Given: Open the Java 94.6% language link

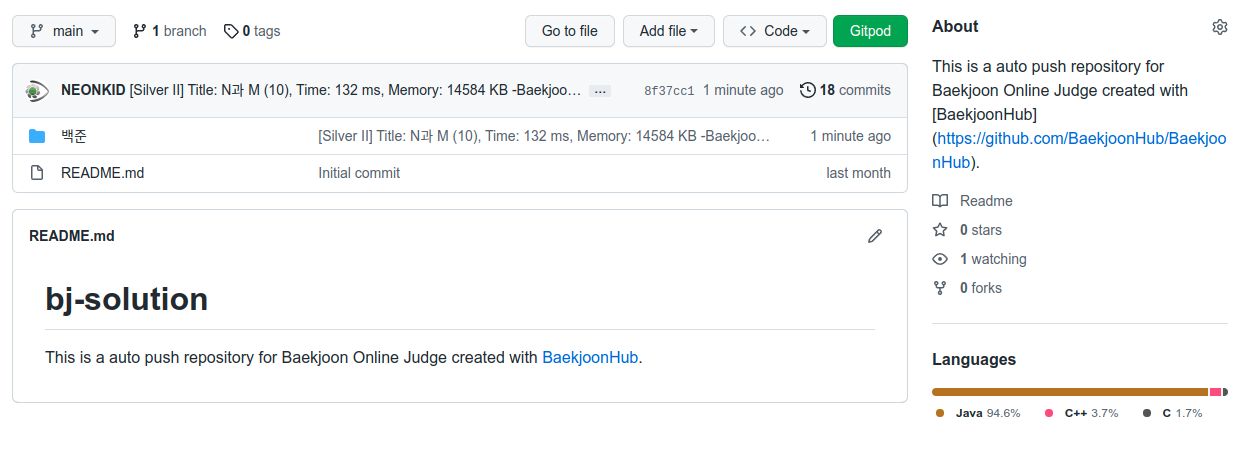Looking at the screenshot, I should coord(978,413).
